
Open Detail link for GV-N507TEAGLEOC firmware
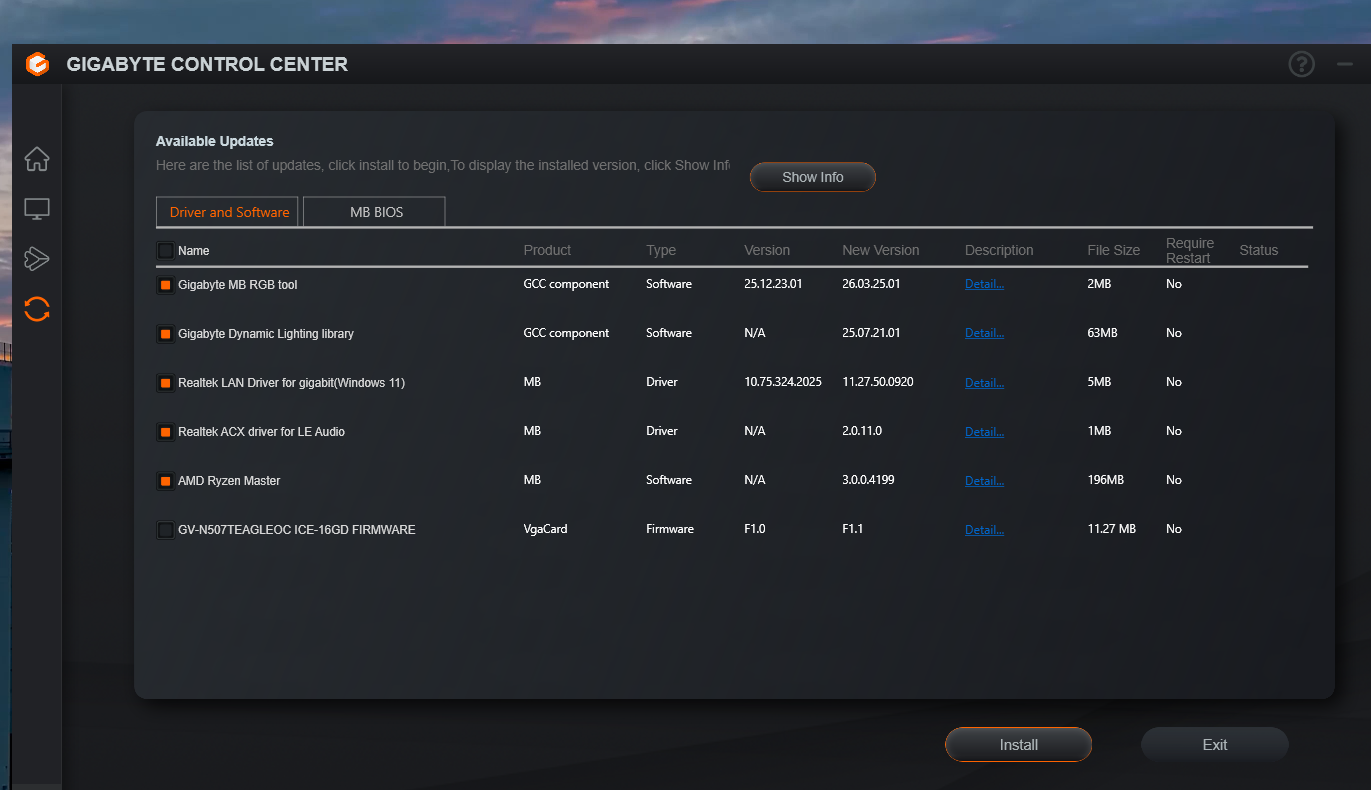984,529
